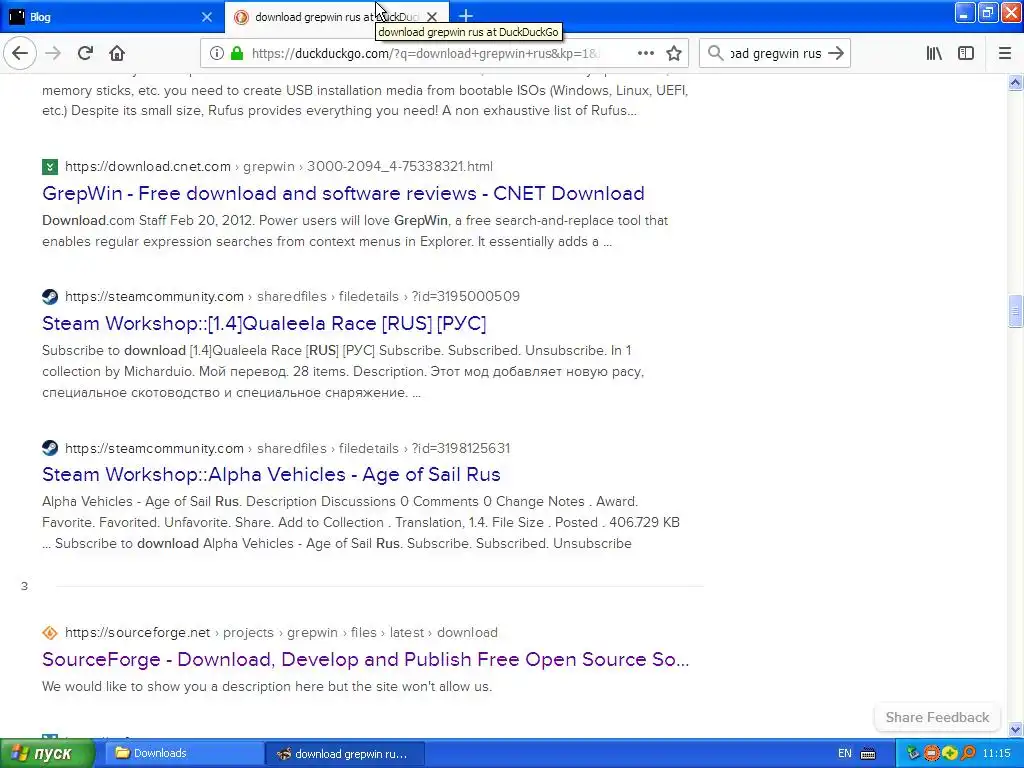Click the green secure connection padlock

[236, 54]
